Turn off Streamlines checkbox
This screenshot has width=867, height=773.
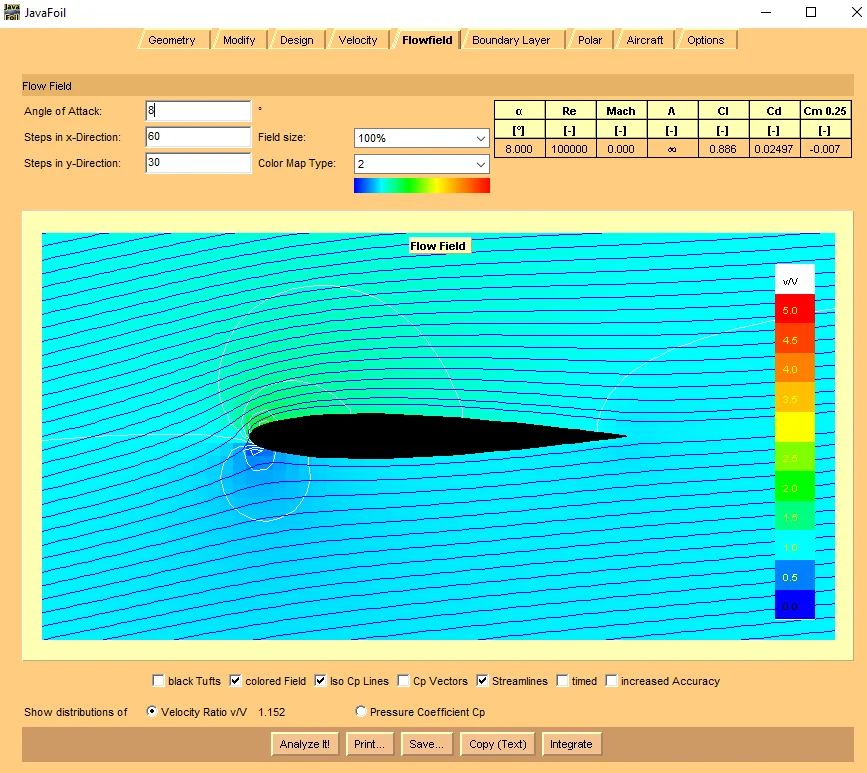482,681
